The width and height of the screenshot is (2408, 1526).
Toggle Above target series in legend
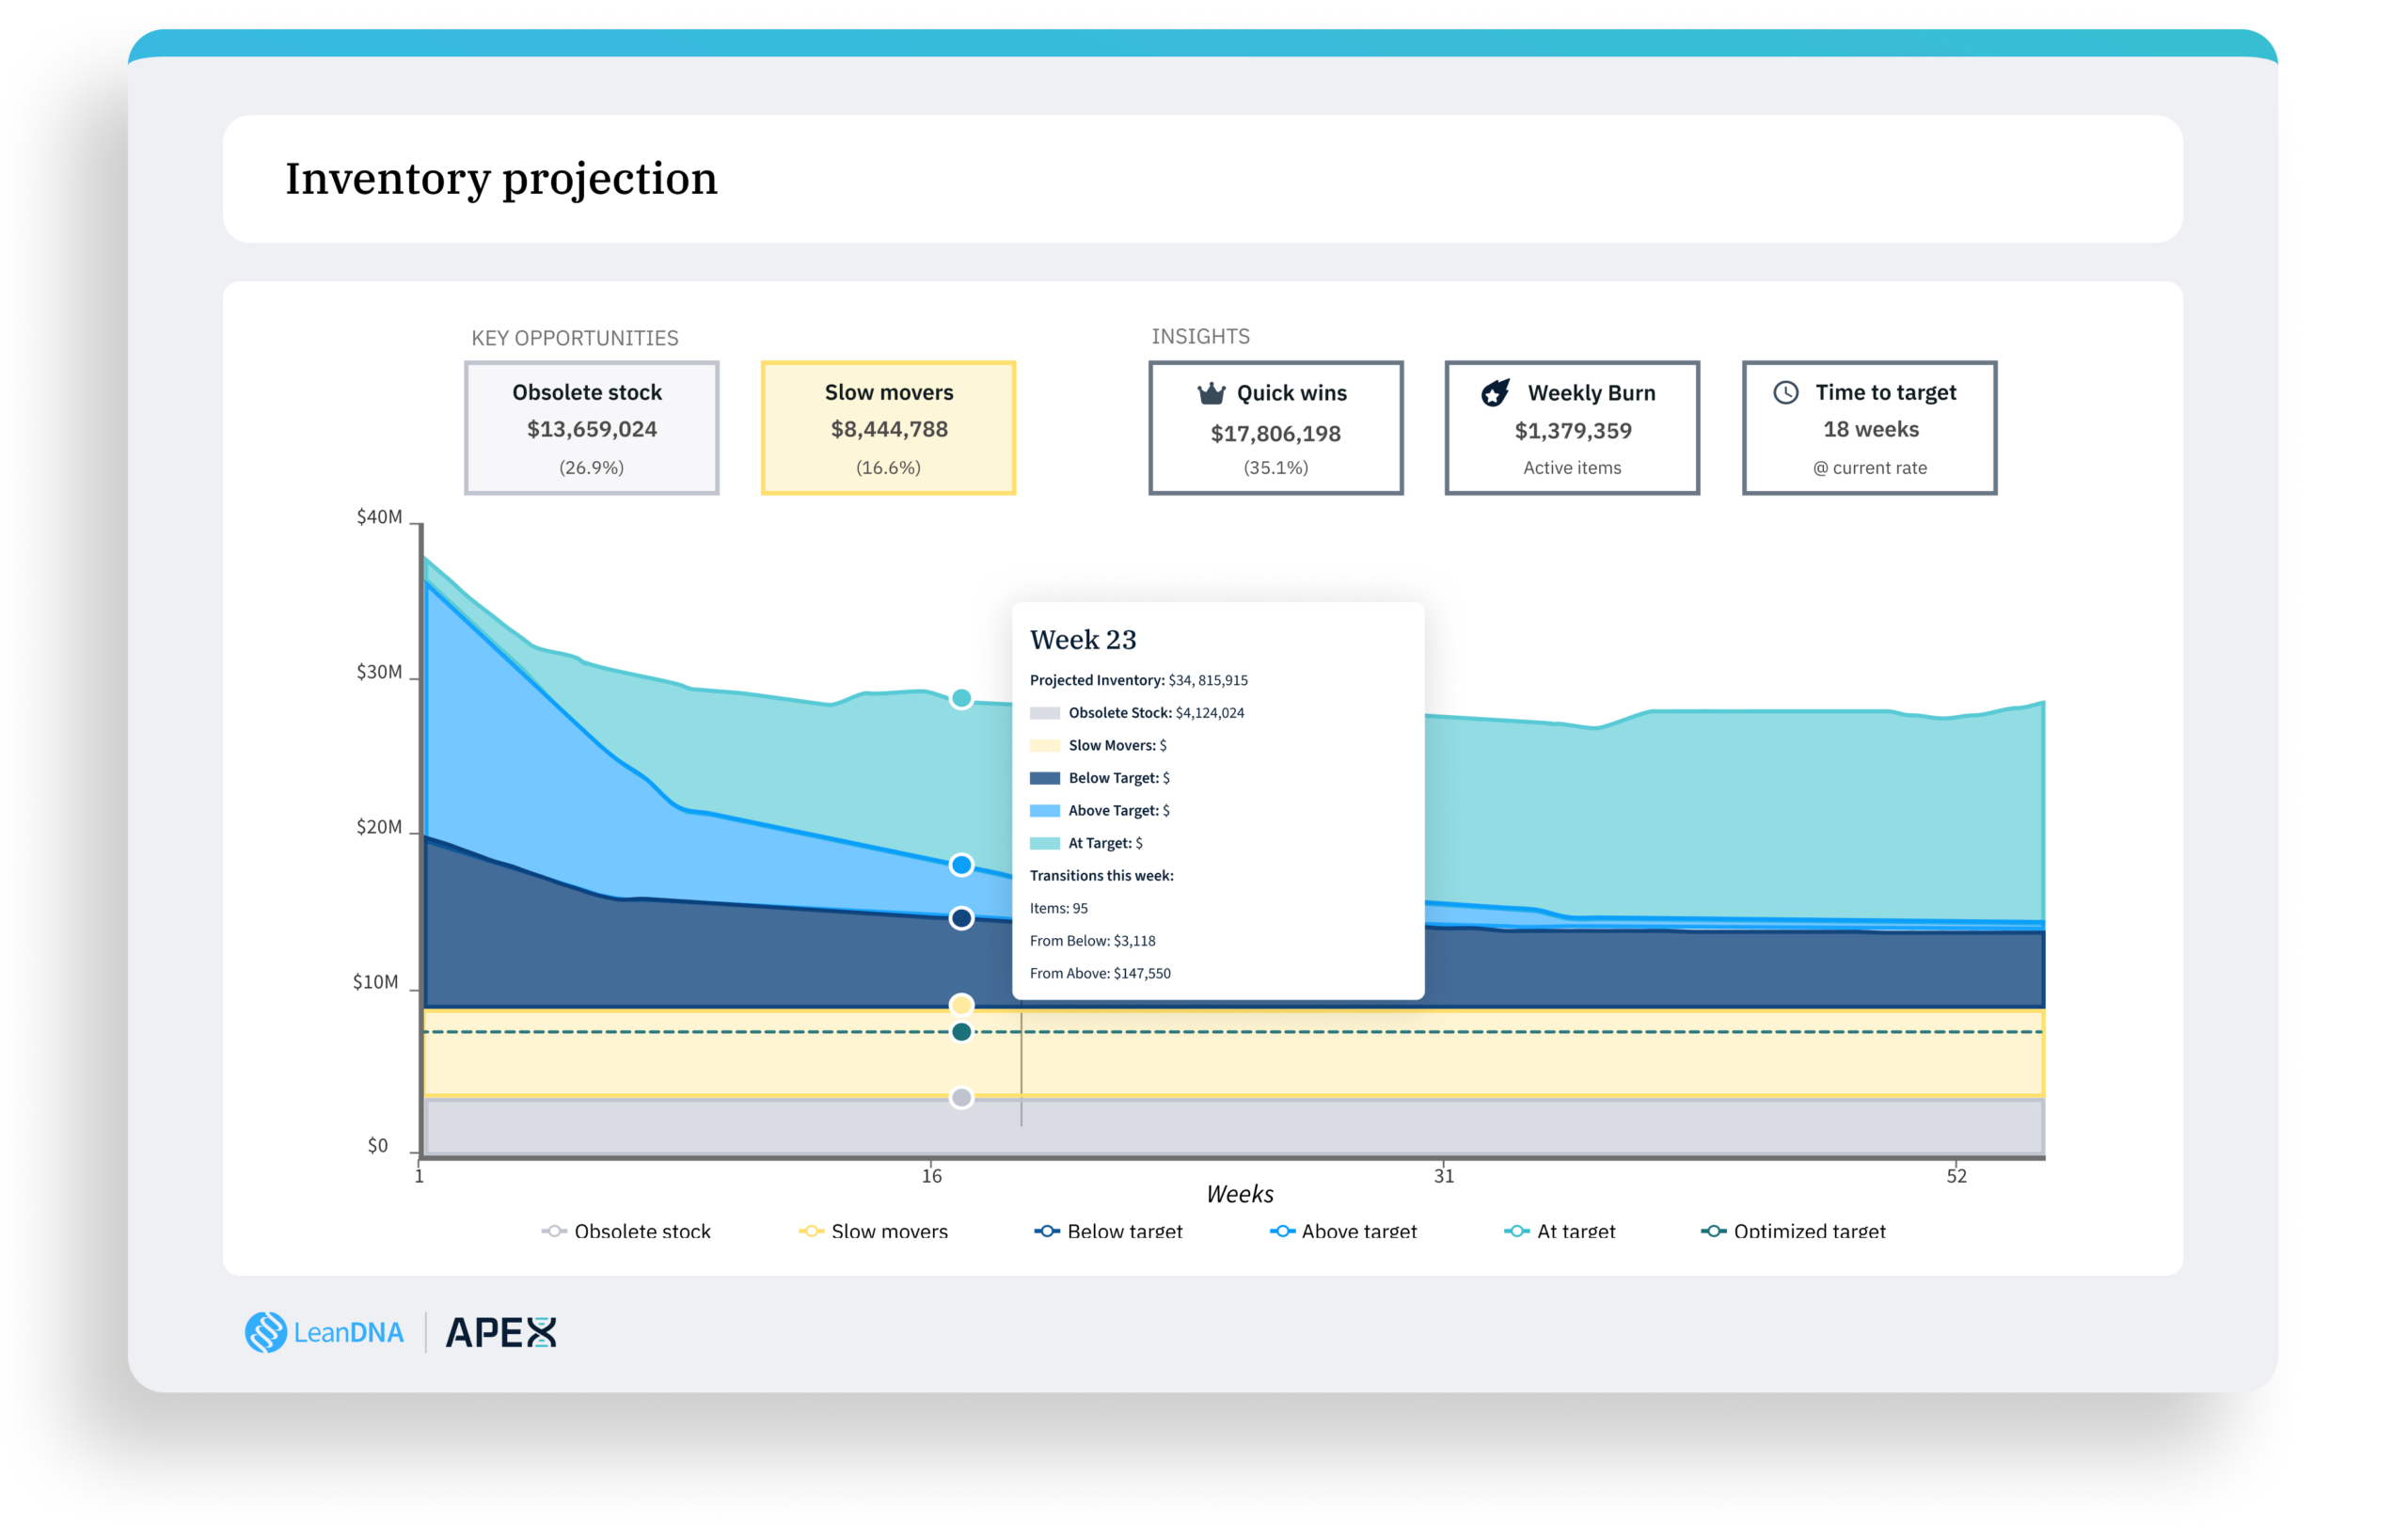pos(1343,1231)
